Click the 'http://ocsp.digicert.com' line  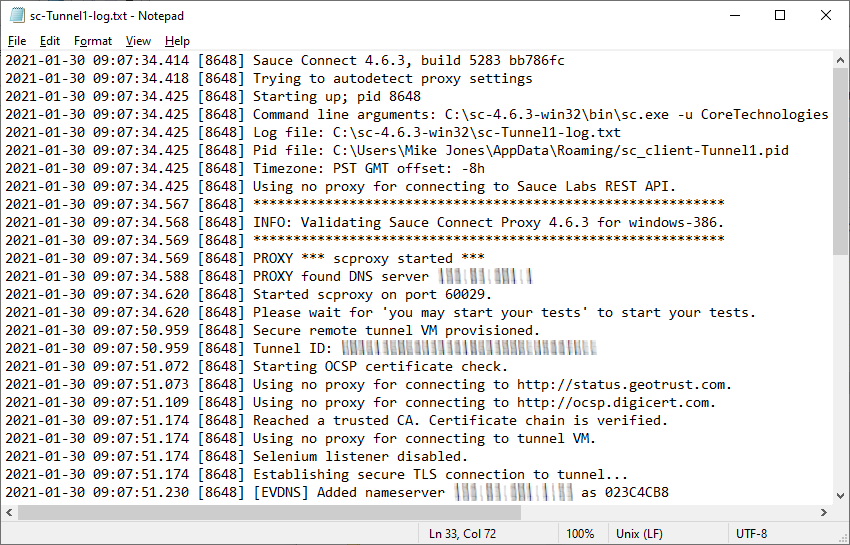361,402
